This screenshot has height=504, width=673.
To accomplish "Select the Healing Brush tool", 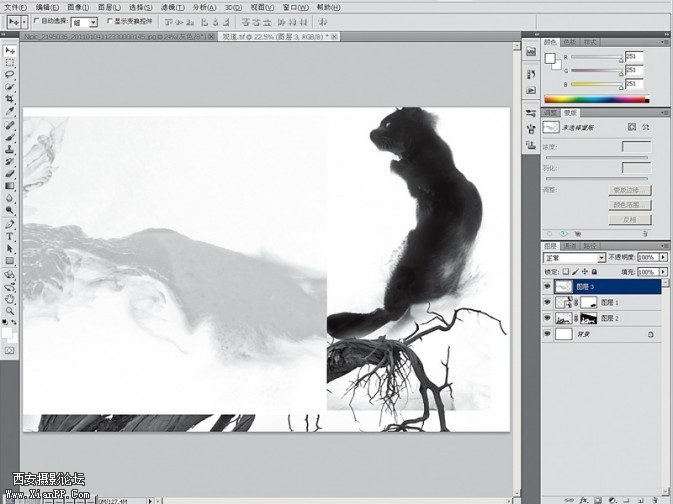I will tap(9, 125).
